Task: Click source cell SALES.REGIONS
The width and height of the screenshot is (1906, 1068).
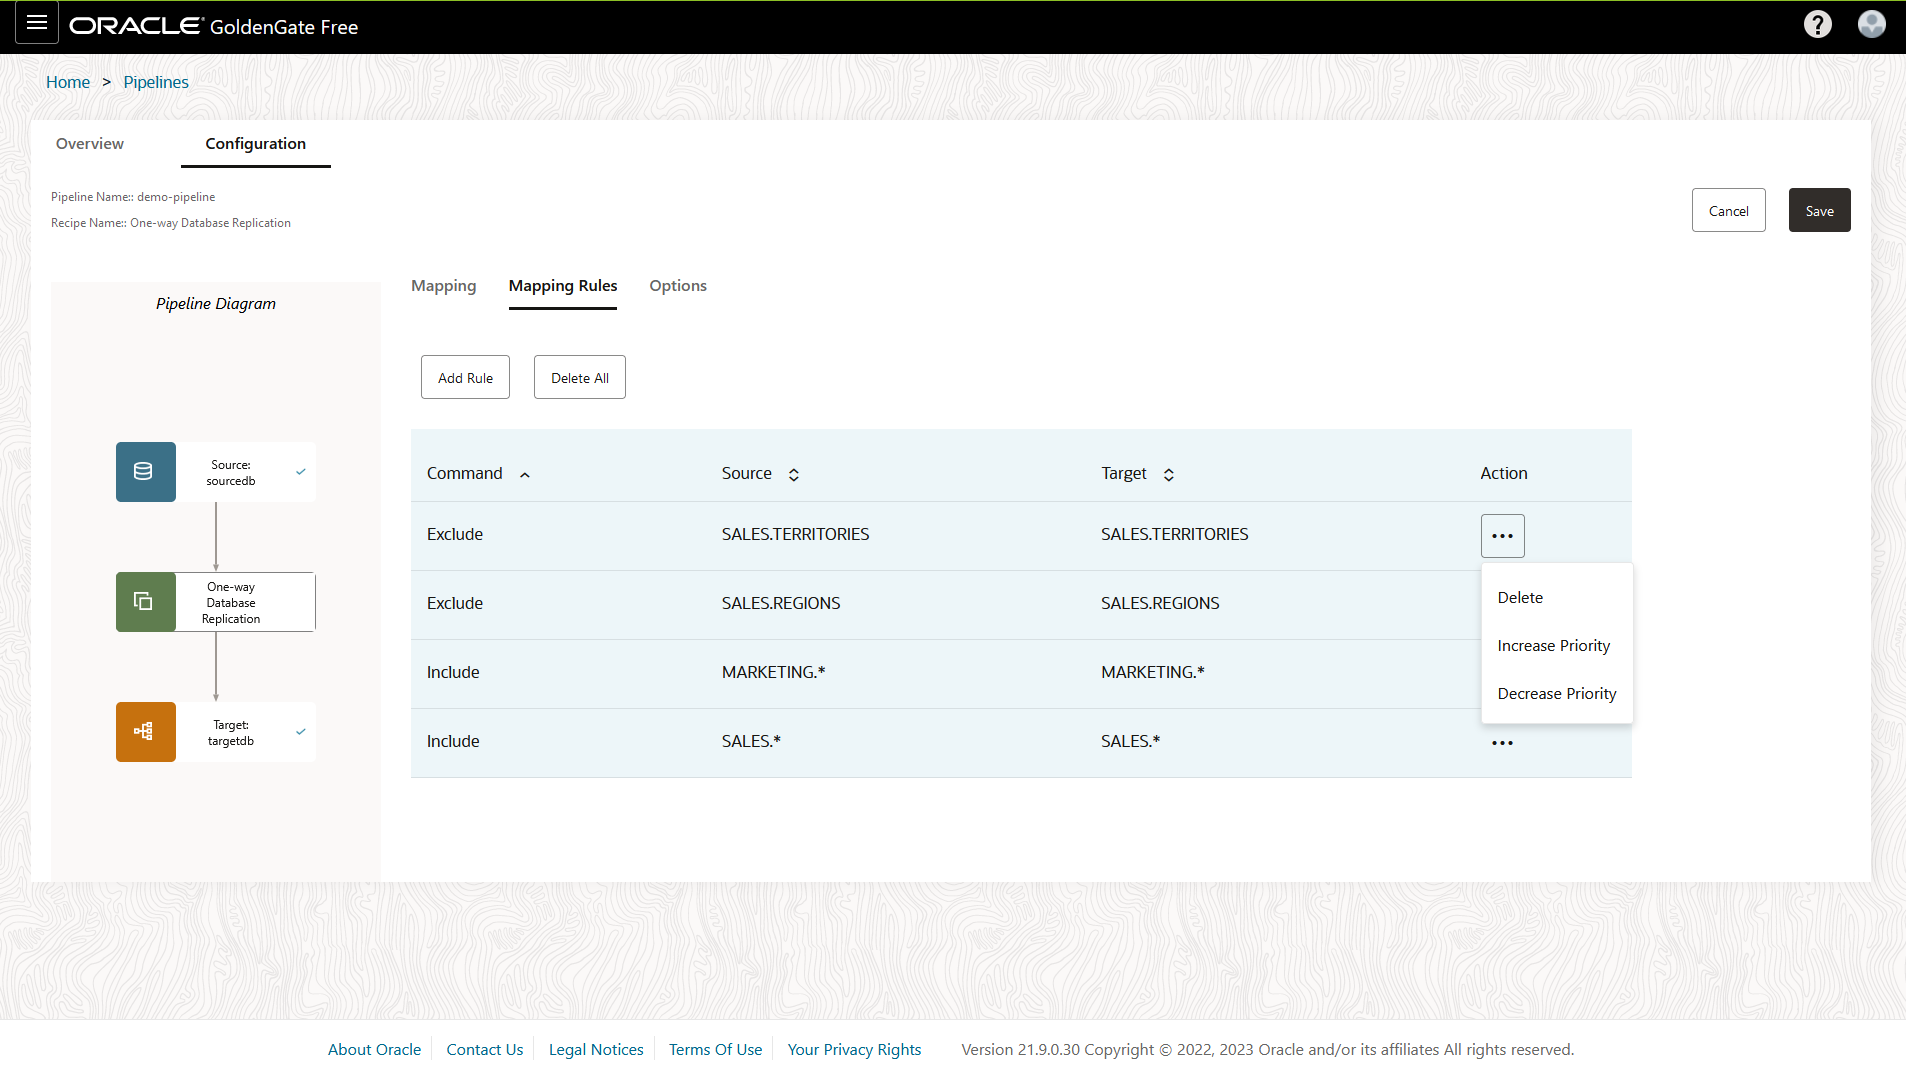Action: tap(781, 603)
